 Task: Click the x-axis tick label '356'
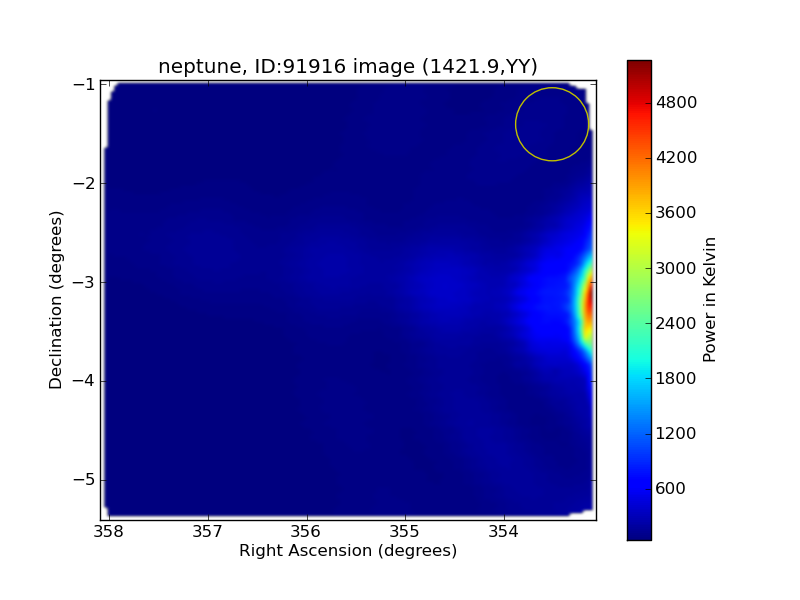(306, 532)
